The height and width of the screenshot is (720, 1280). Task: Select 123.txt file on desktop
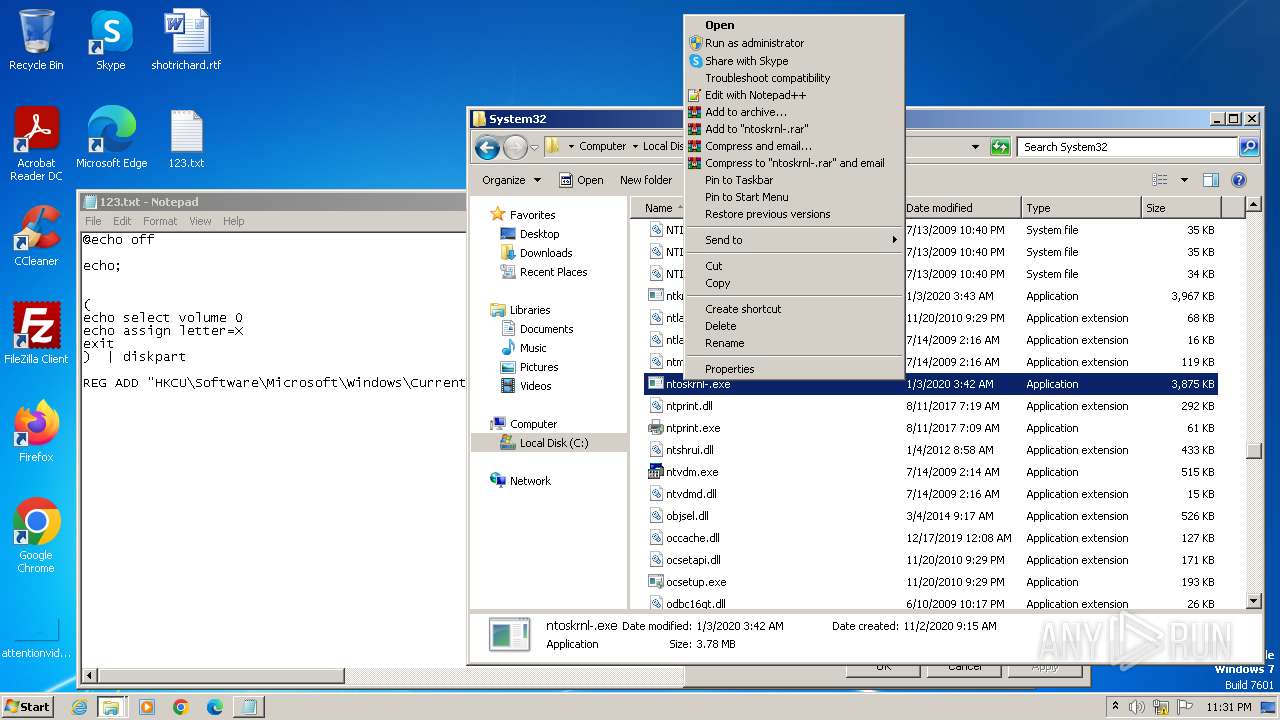click(x=186, y=138)
